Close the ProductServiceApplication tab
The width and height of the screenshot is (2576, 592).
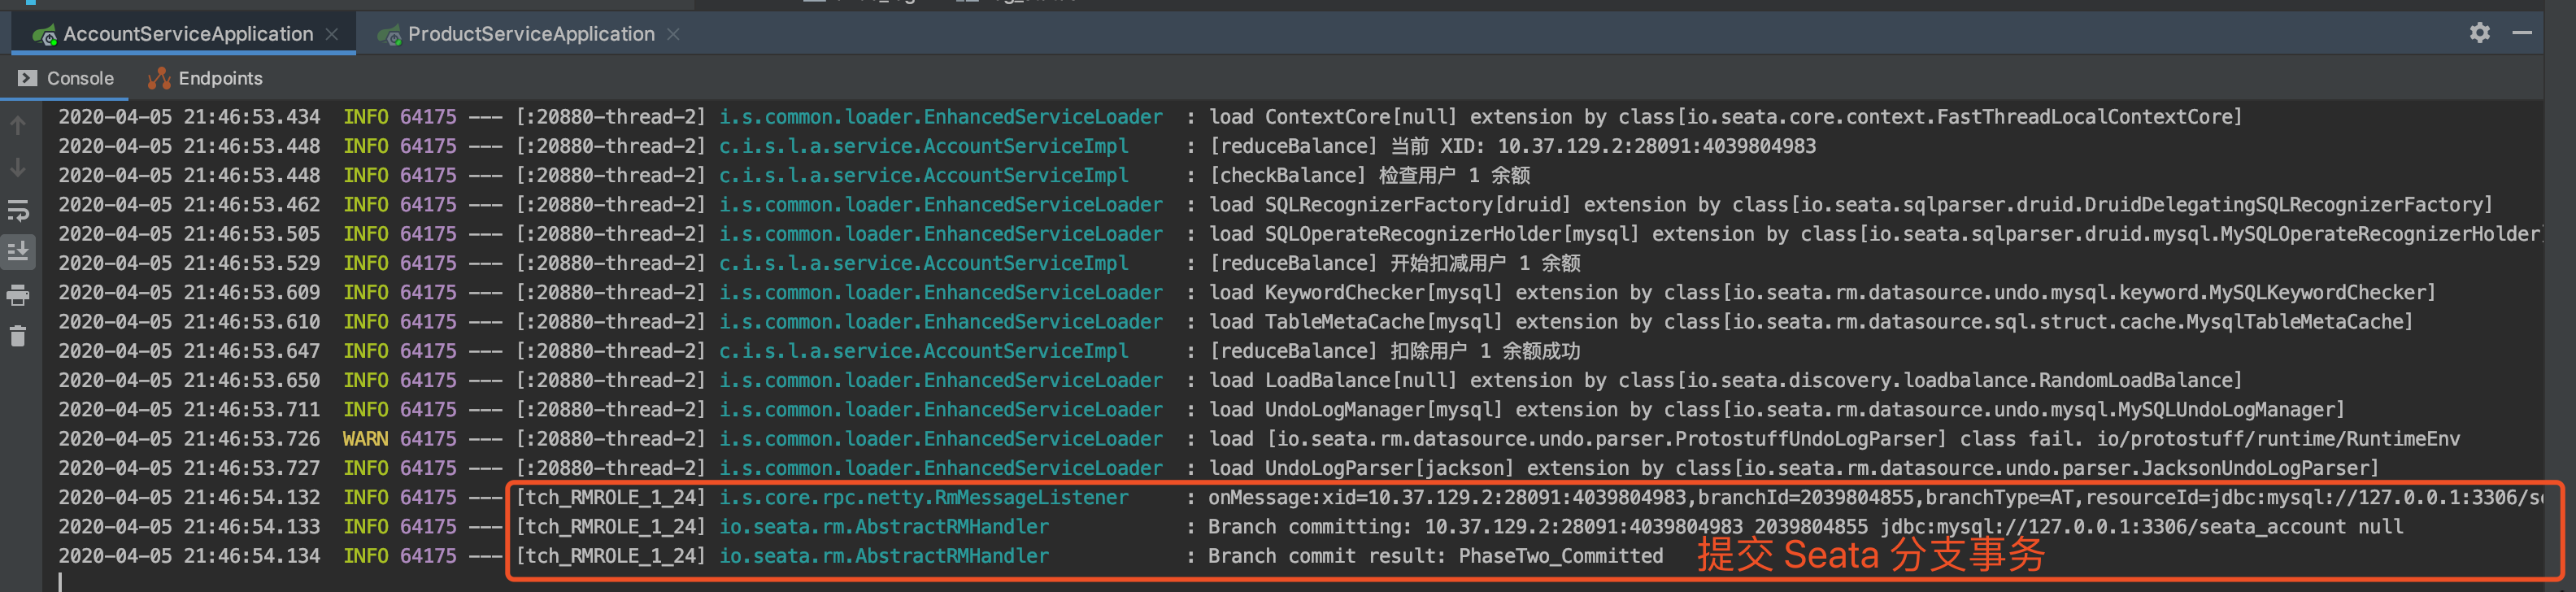tap(673, 34)
